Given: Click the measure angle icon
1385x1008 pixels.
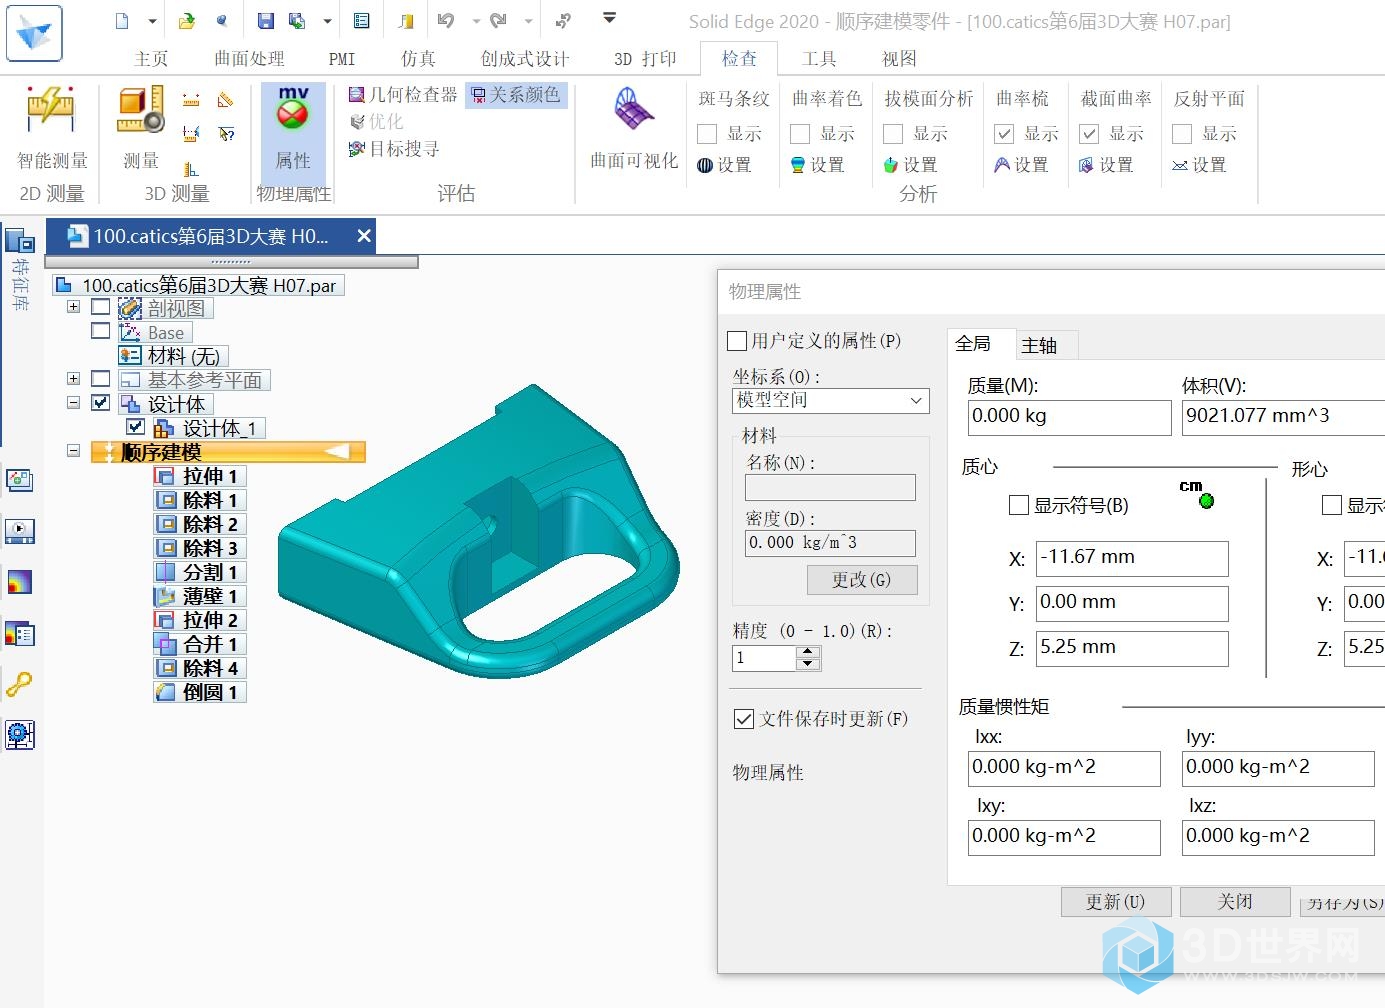Looking at the screenshot, I should pos(226,100).
